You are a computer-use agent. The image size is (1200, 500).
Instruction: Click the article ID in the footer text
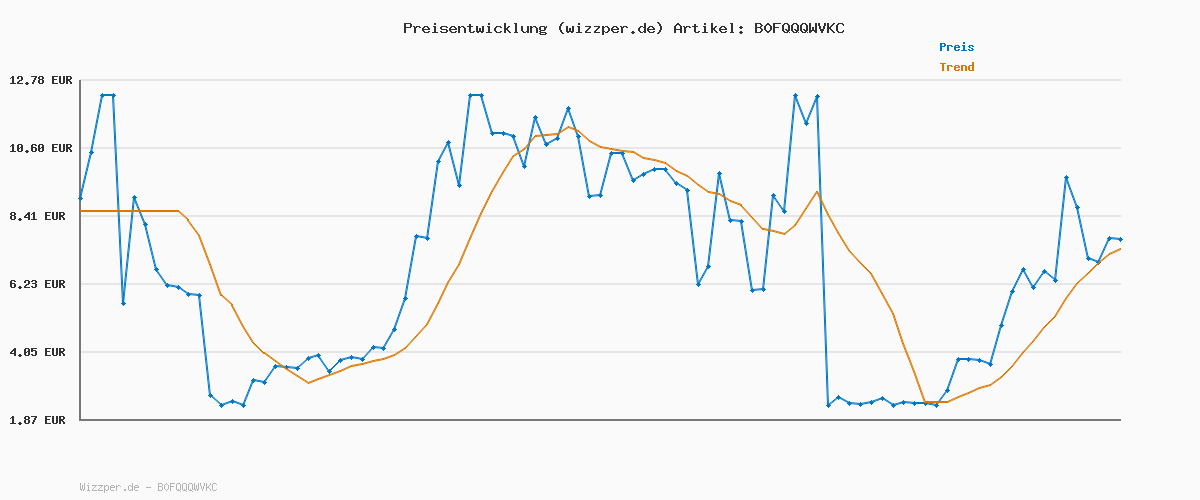pyautogui.click(x=187, y=487)
